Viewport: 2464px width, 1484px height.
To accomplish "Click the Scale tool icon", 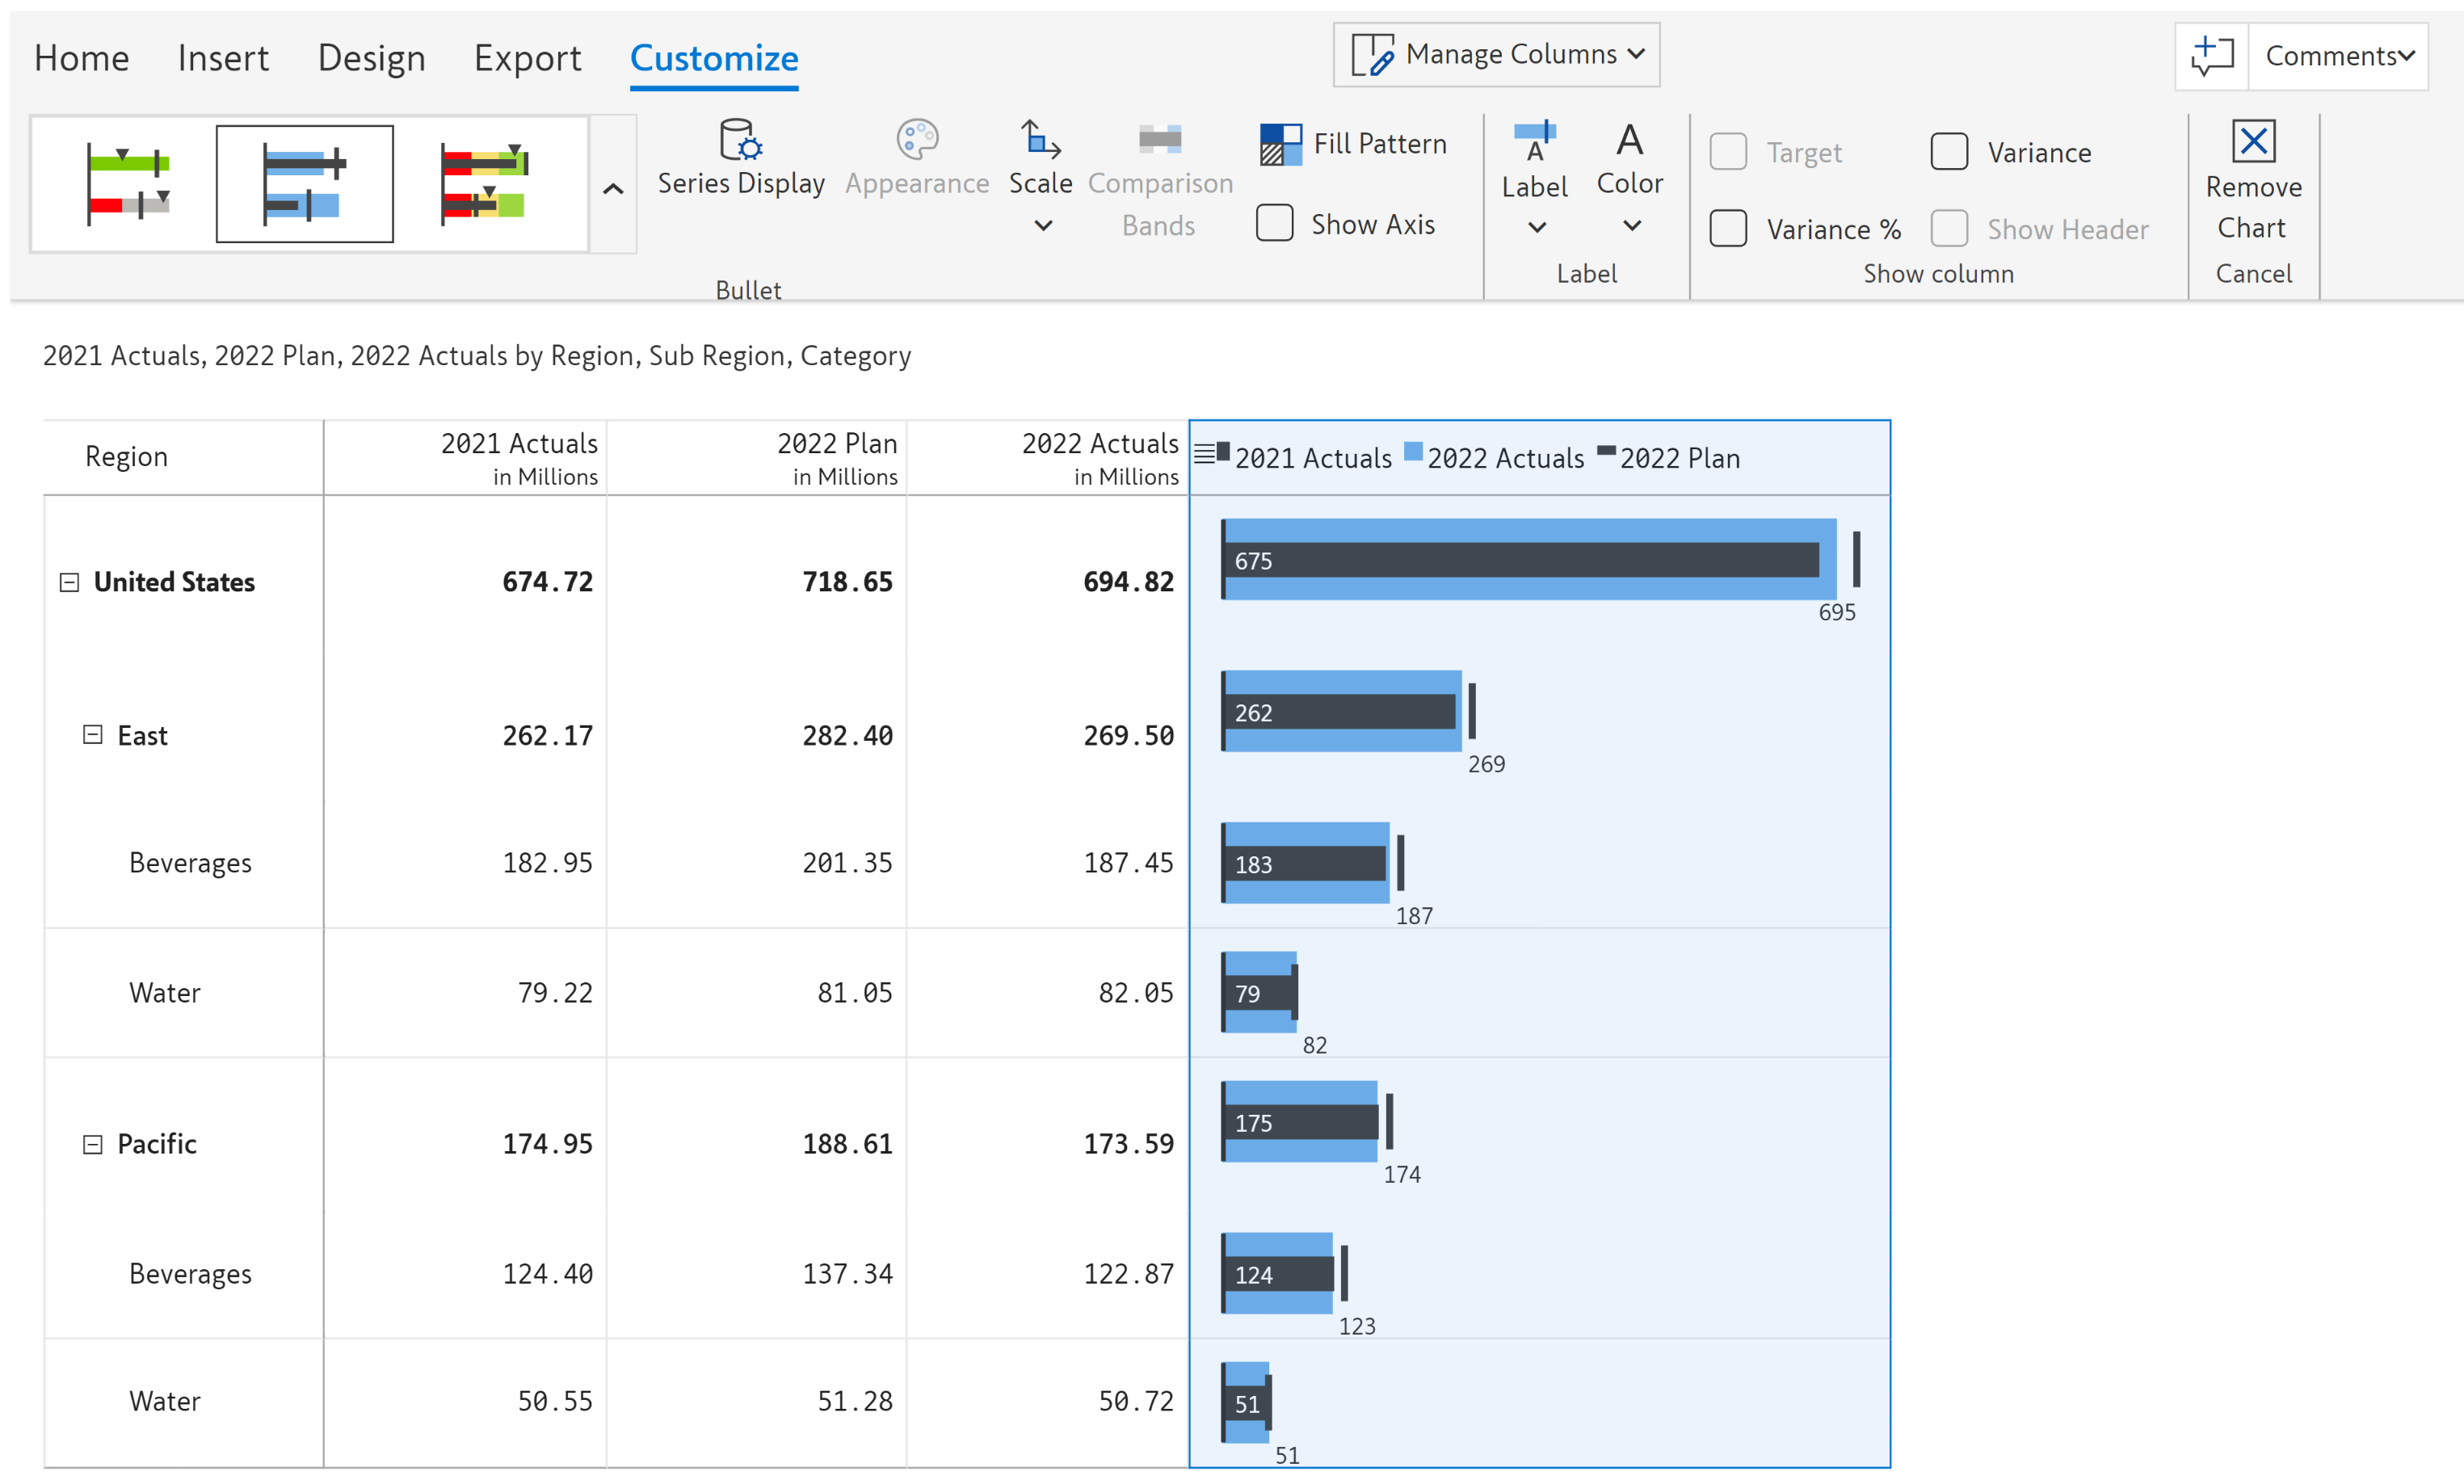I will tap(1040, 140).
